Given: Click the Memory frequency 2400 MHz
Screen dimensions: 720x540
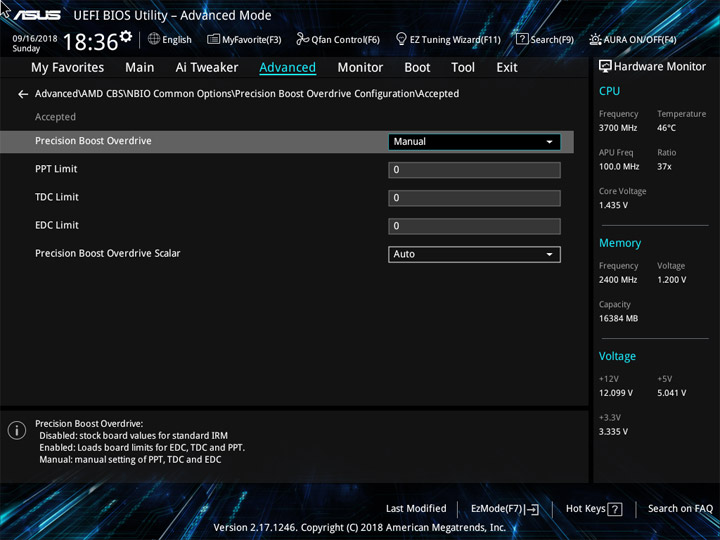Looking at the screenshot, I should click(618, 280).
